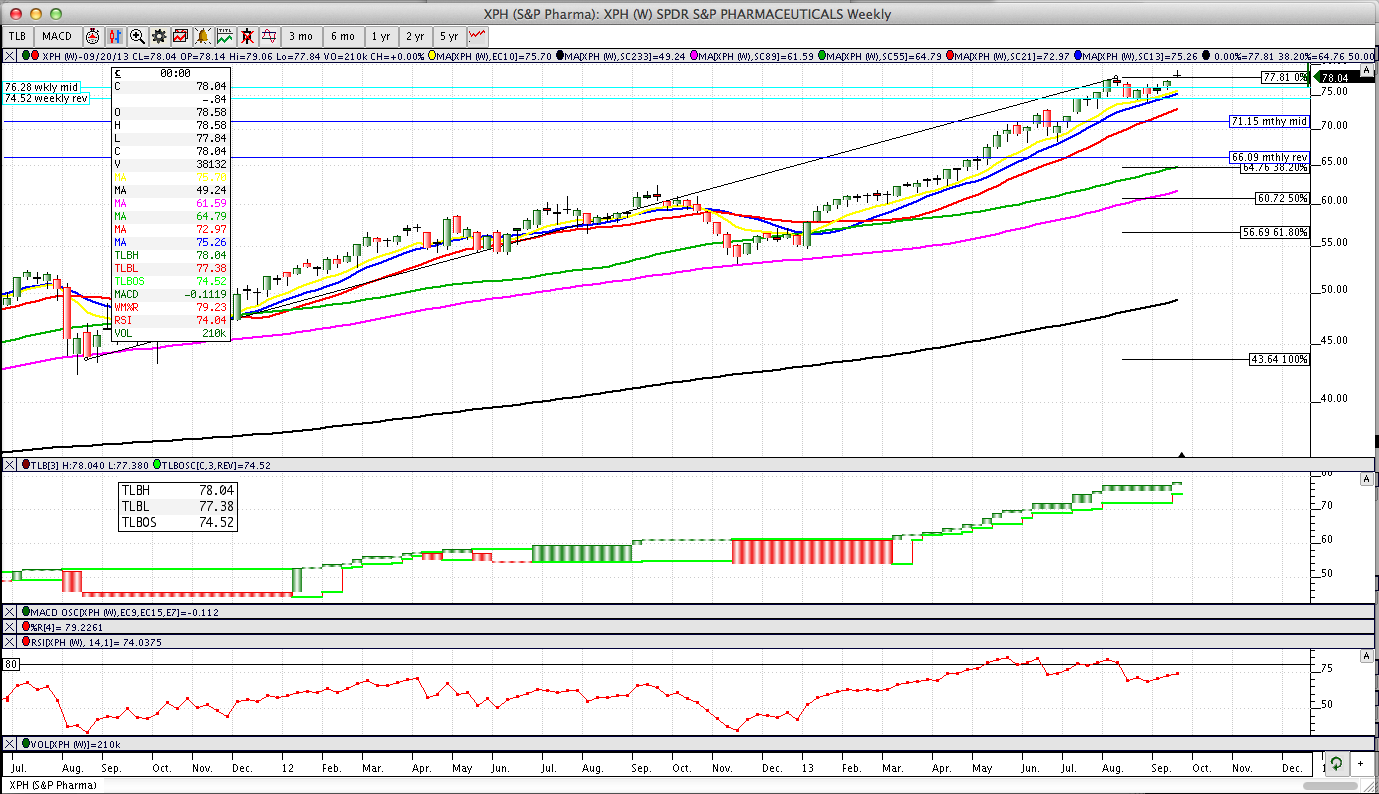Click magenta MA SC89 color dot
Image resolution: width=1379 pixels, height=794 pixels.
pyautogui.click(x=695, y=56)
